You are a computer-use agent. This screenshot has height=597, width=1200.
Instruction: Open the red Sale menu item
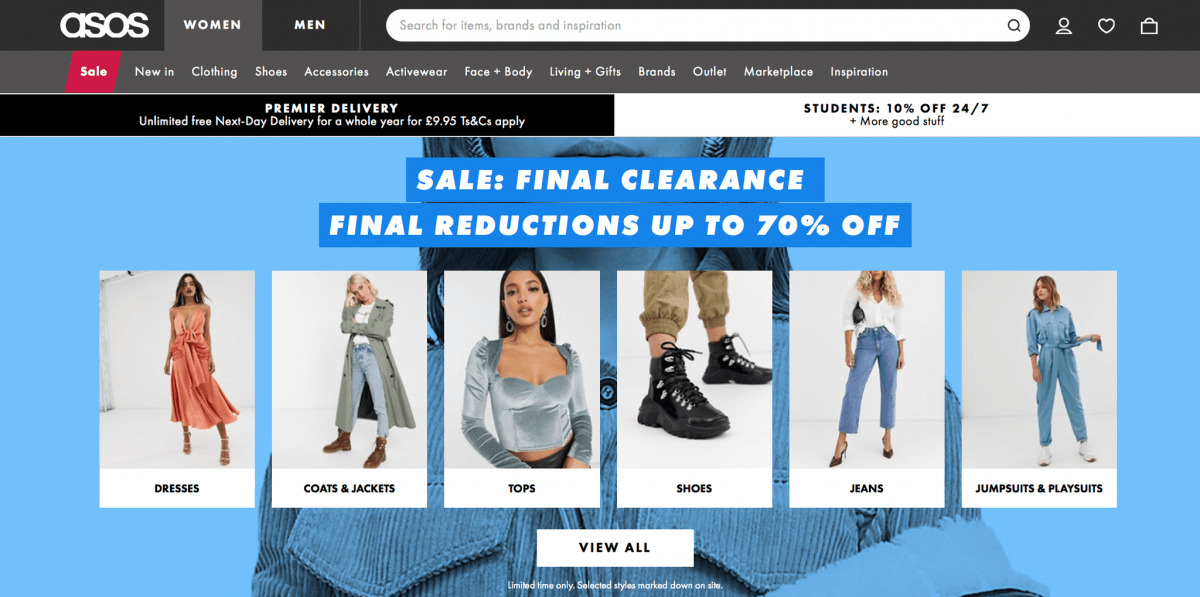(x=94, y=71)
